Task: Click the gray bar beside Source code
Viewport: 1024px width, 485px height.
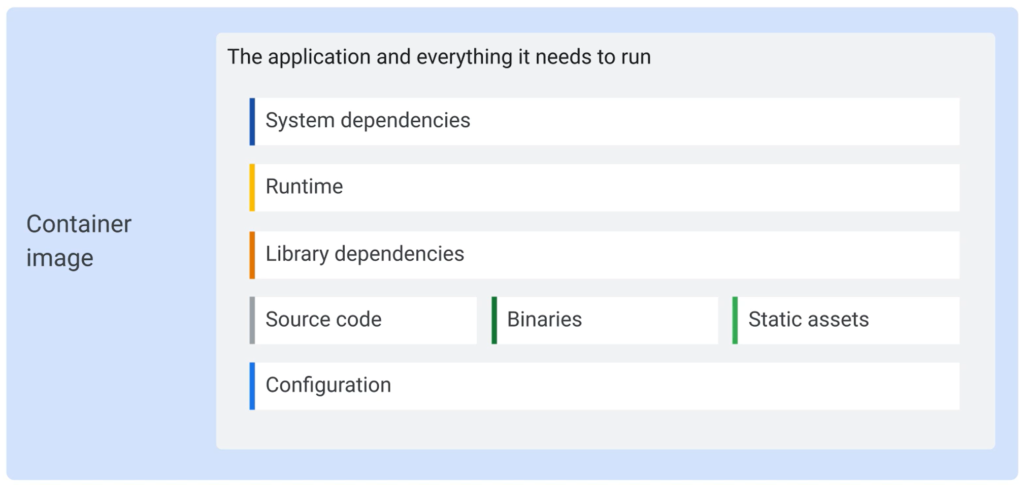Action: click(x=252, y=320)
